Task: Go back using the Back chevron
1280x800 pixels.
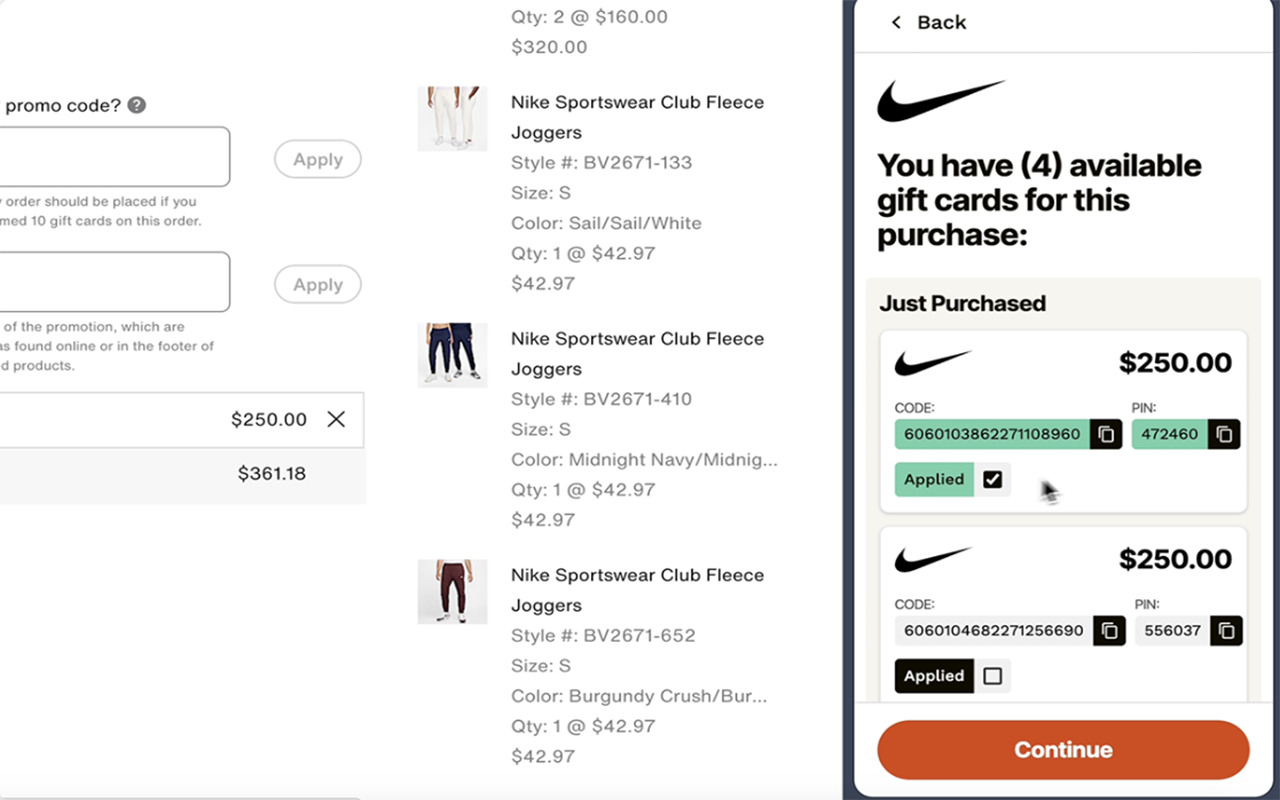Action: coord(897,22)
